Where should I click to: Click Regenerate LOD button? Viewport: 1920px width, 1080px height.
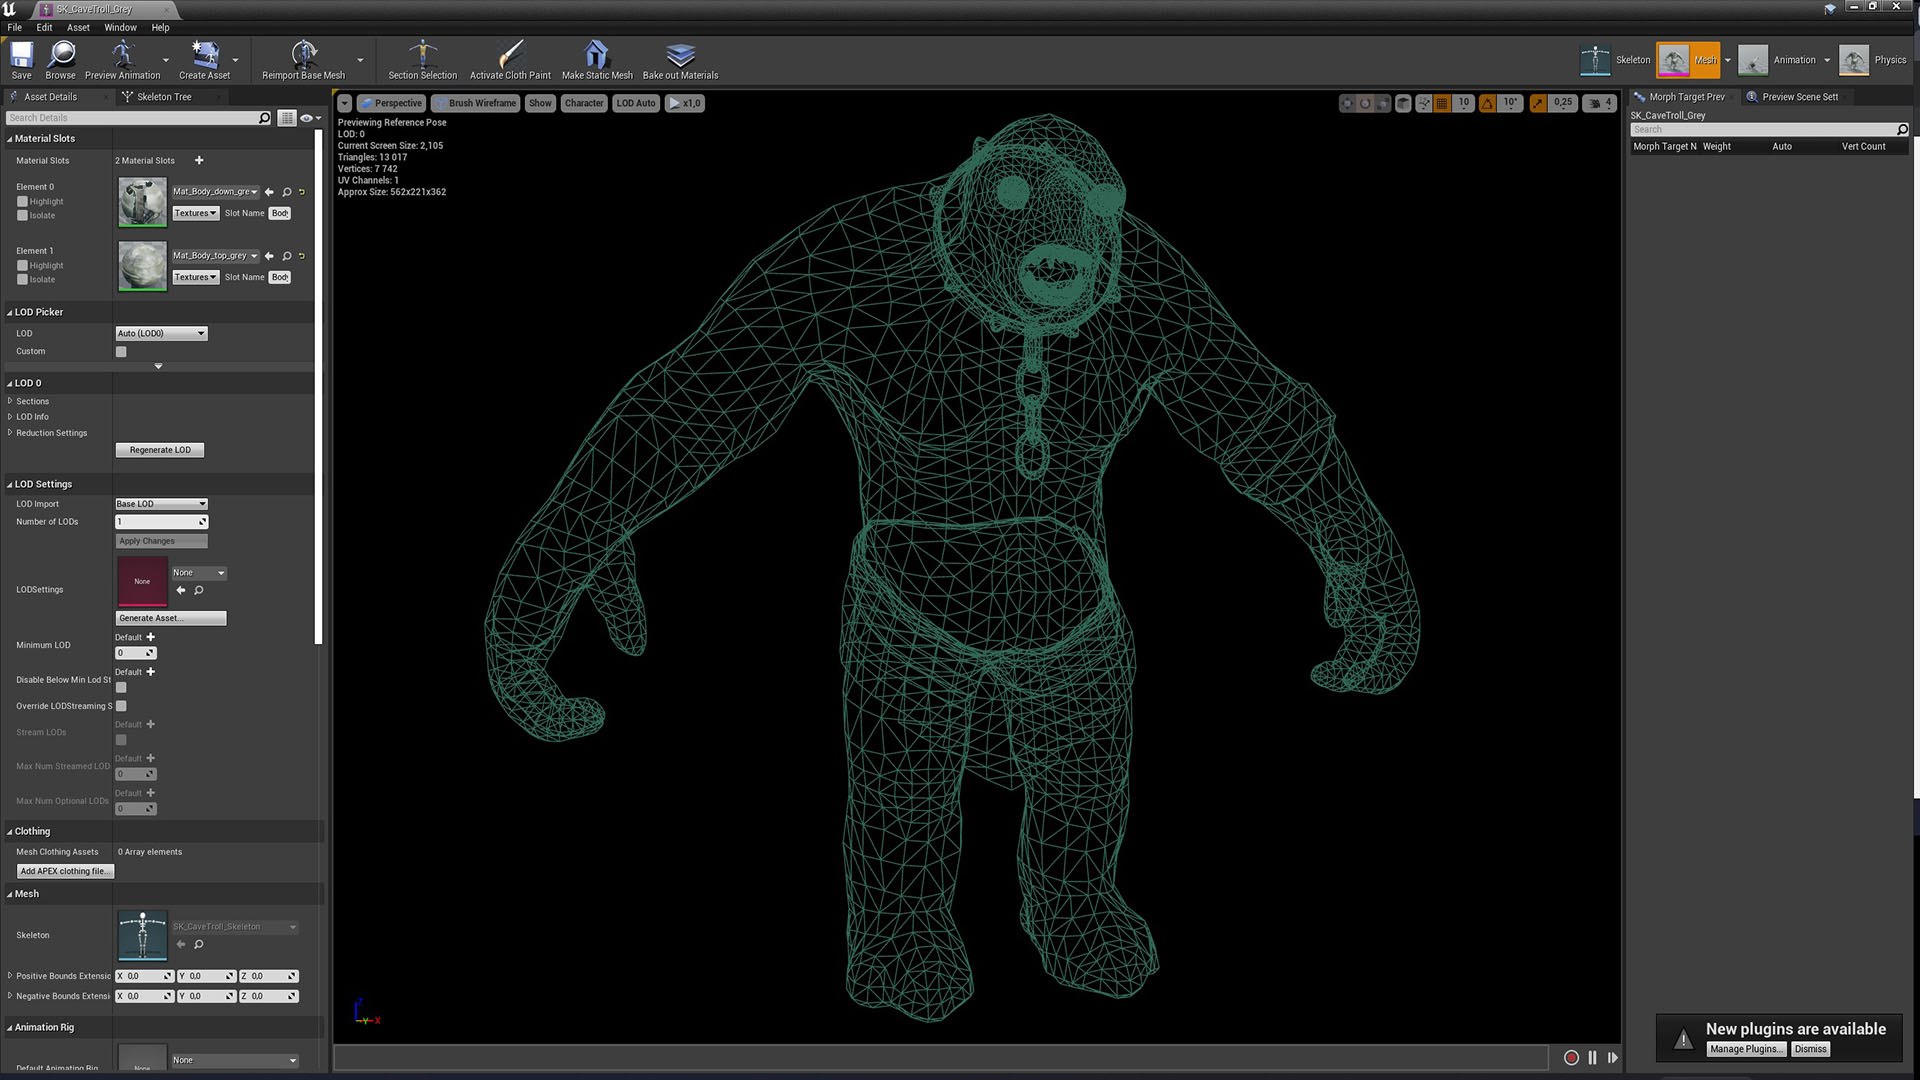tap(160, 450)
